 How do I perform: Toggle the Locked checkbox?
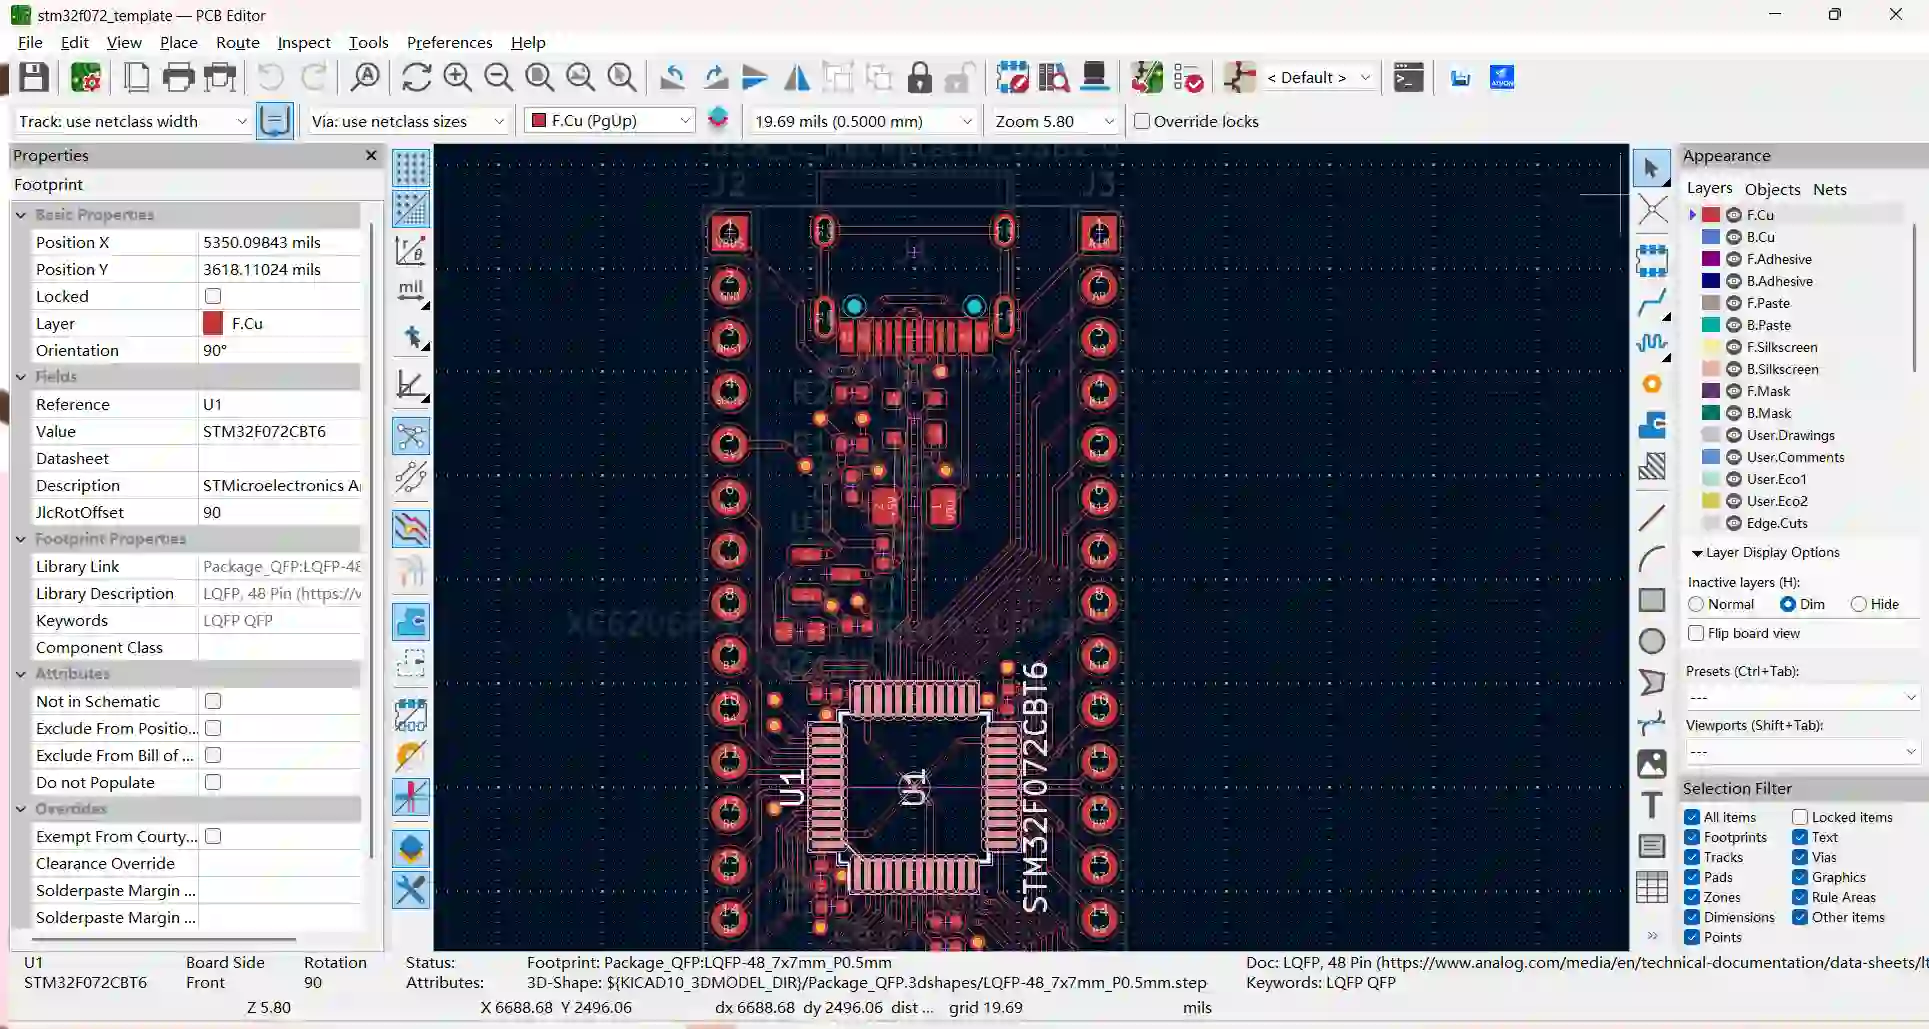[213, 296]
